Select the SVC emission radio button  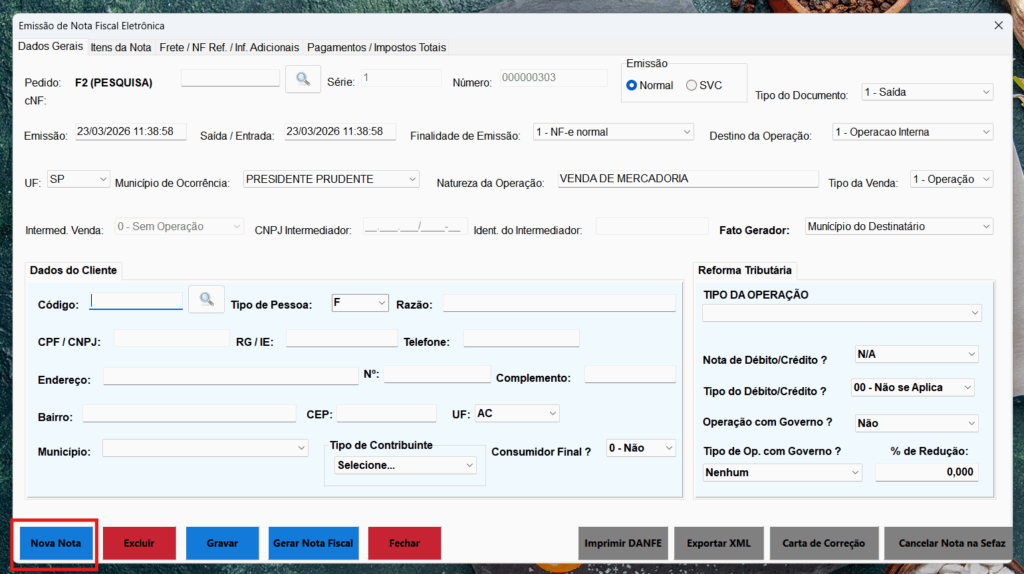[692, 85]
